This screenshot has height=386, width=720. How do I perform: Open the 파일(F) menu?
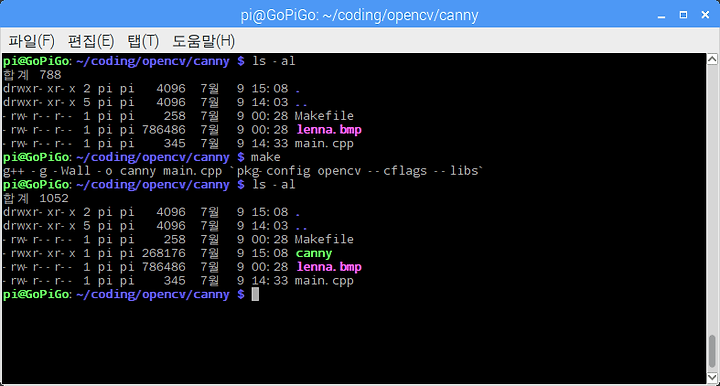(x=31, y=41)
